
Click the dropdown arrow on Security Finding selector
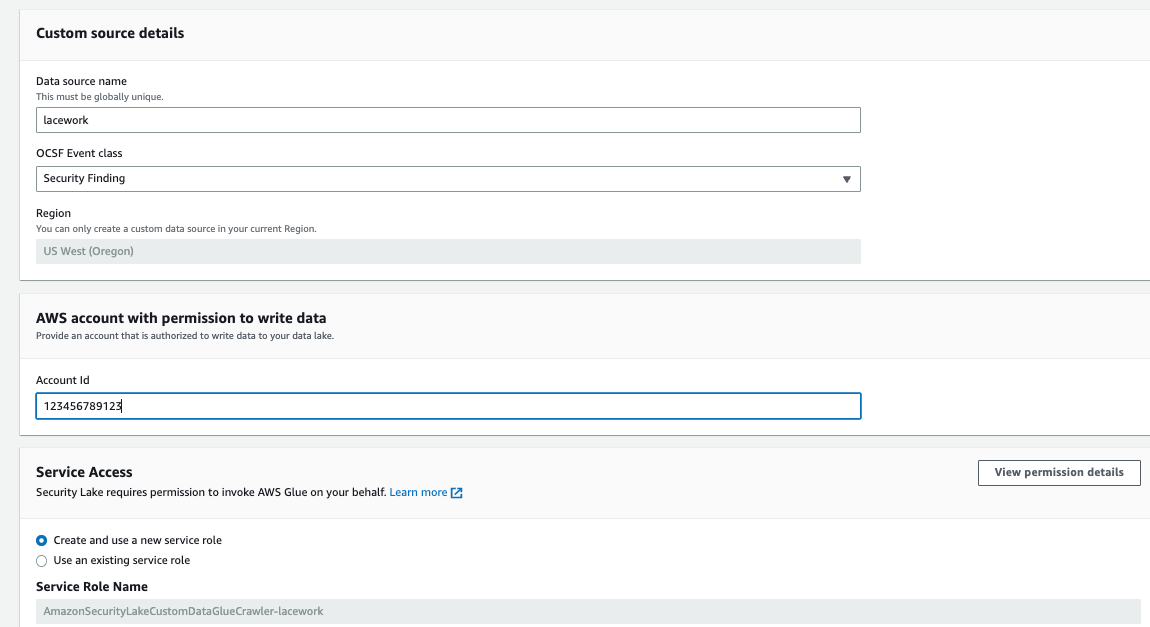click(847, 178)
